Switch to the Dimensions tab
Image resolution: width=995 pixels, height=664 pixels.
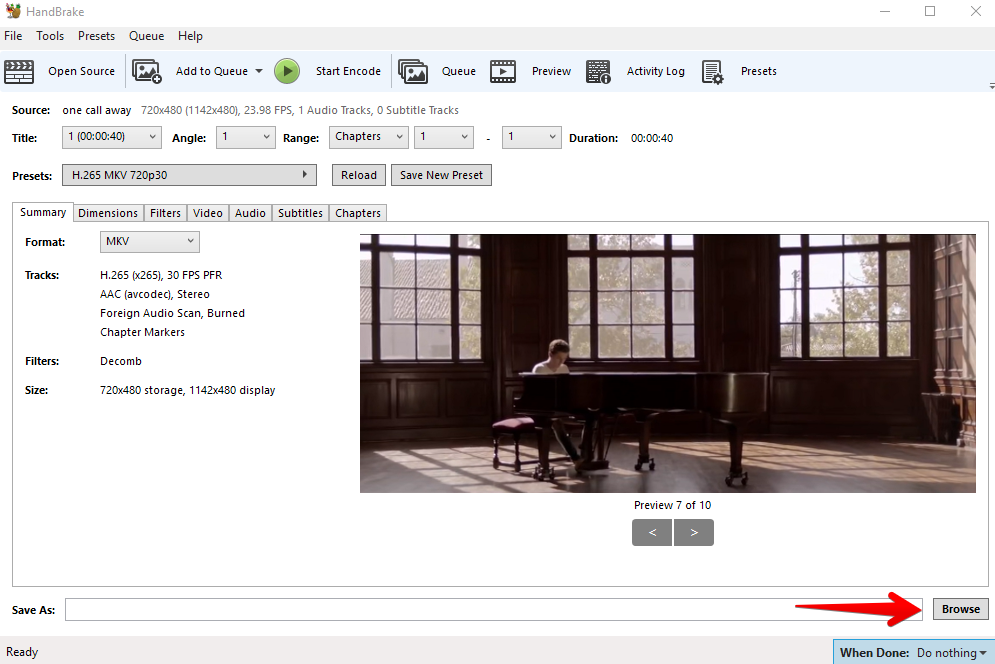[108, 213]
